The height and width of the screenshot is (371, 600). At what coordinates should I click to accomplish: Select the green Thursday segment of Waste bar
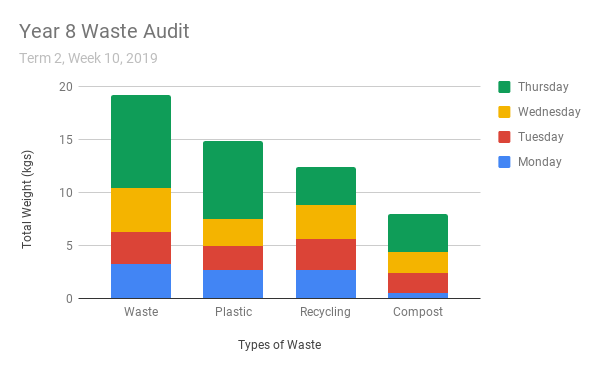(x=141, y=142)
